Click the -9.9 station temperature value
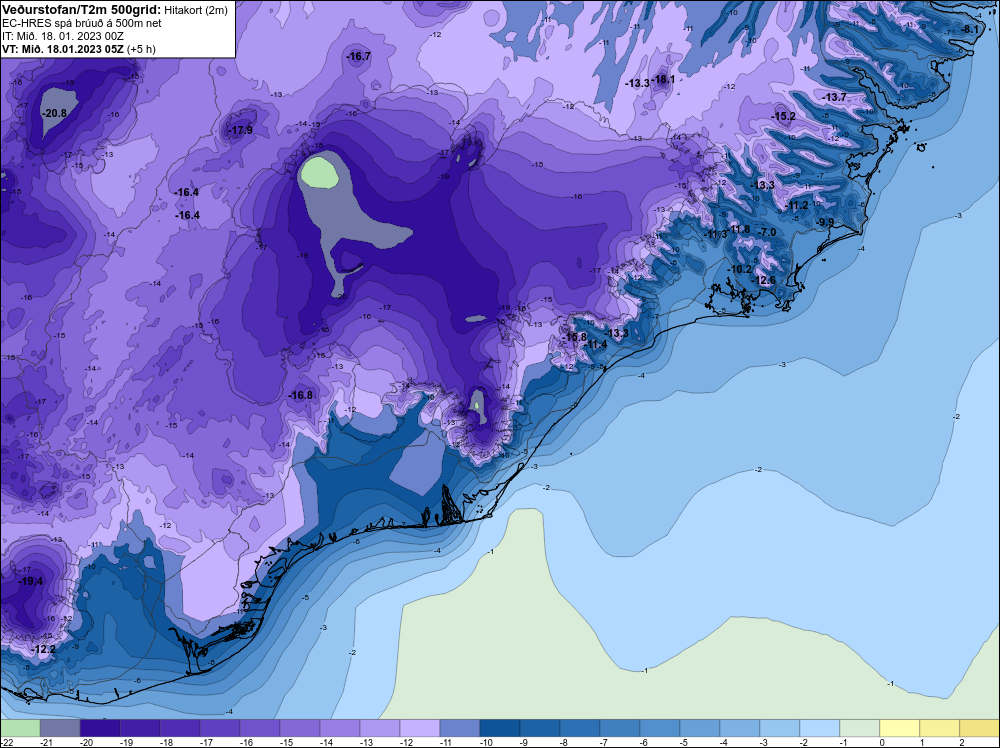1000x748 pixels. click(x=825, y=222)
